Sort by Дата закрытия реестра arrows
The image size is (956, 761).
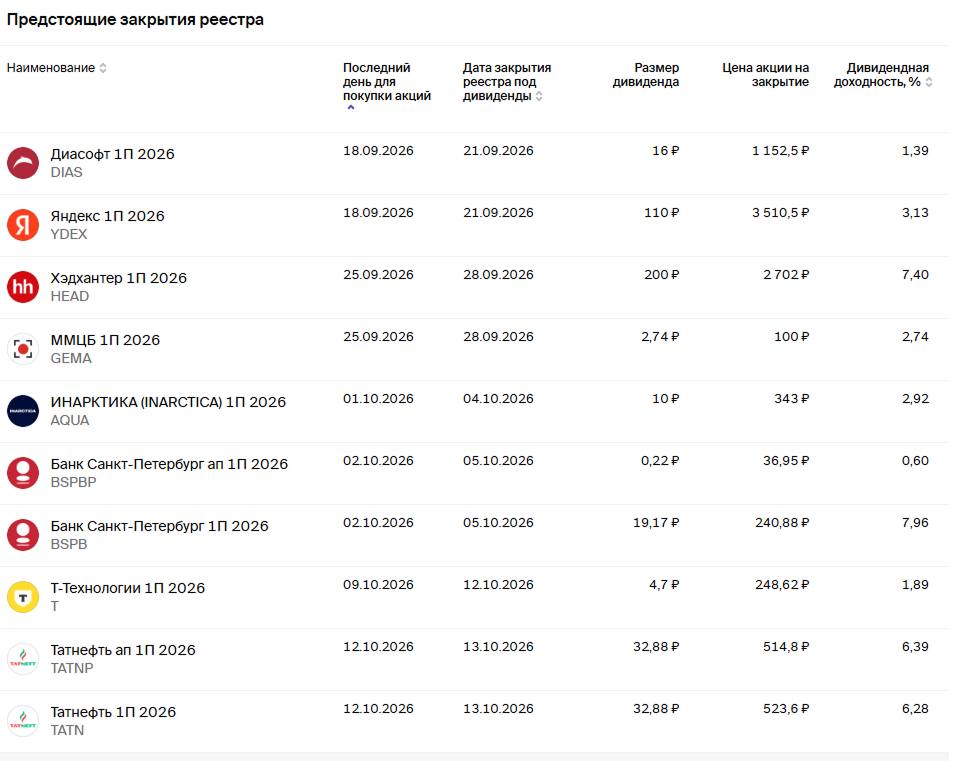click(x=539, y=96)
